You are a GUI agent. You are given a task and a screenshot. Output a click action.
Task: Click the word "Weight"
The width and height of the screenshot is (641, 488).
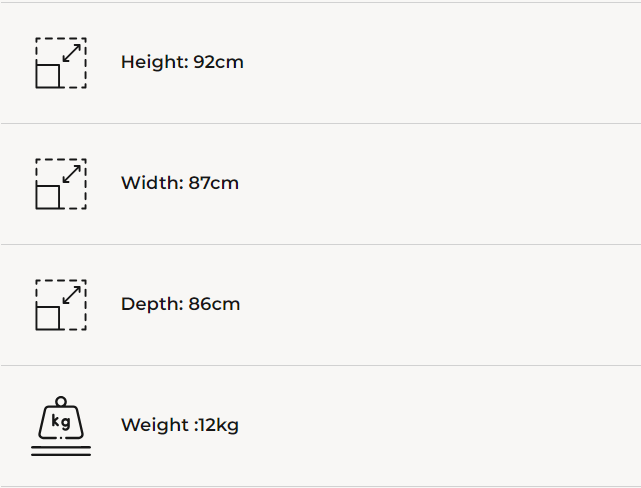click(x=154, y=425)
